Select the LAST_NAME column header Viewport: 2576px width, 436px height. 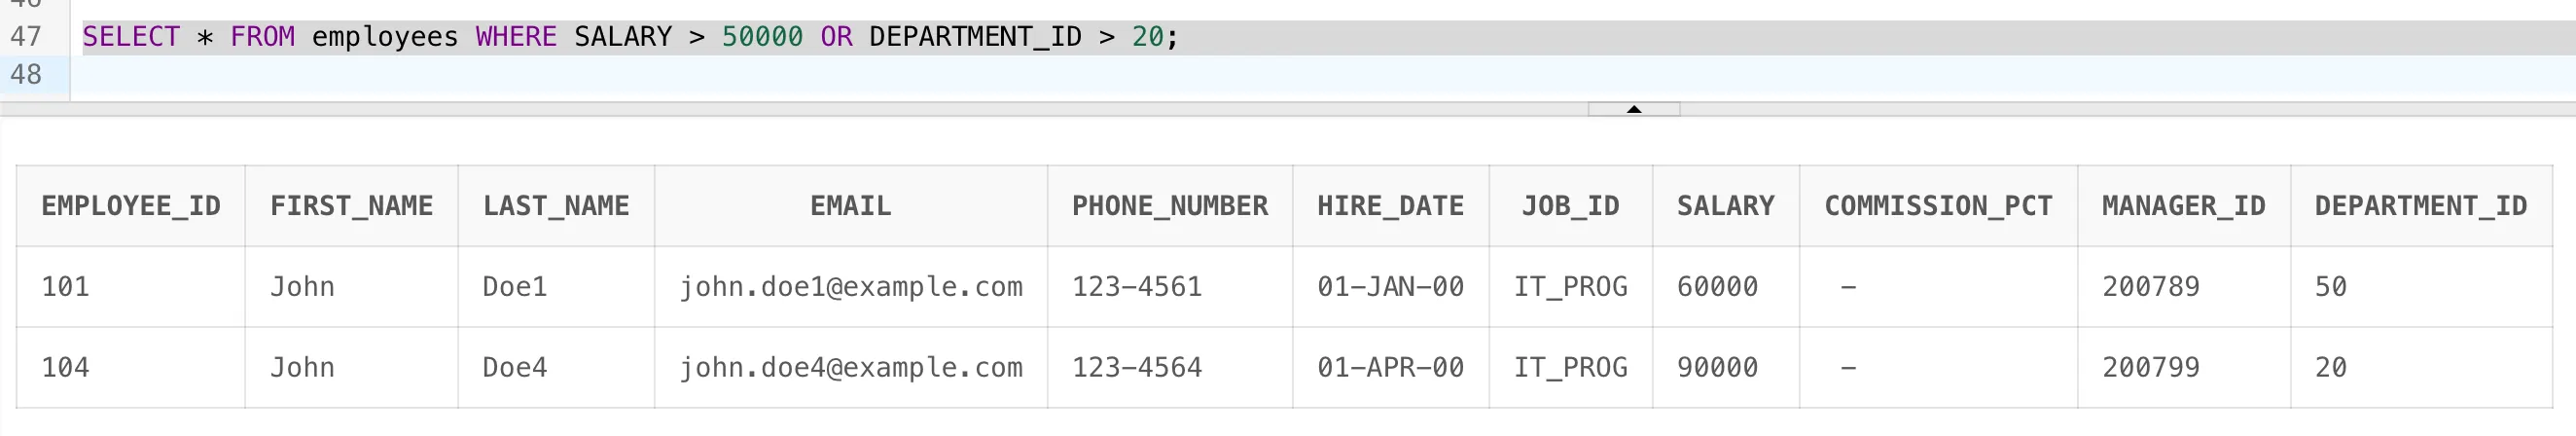[x=556, y=206]
